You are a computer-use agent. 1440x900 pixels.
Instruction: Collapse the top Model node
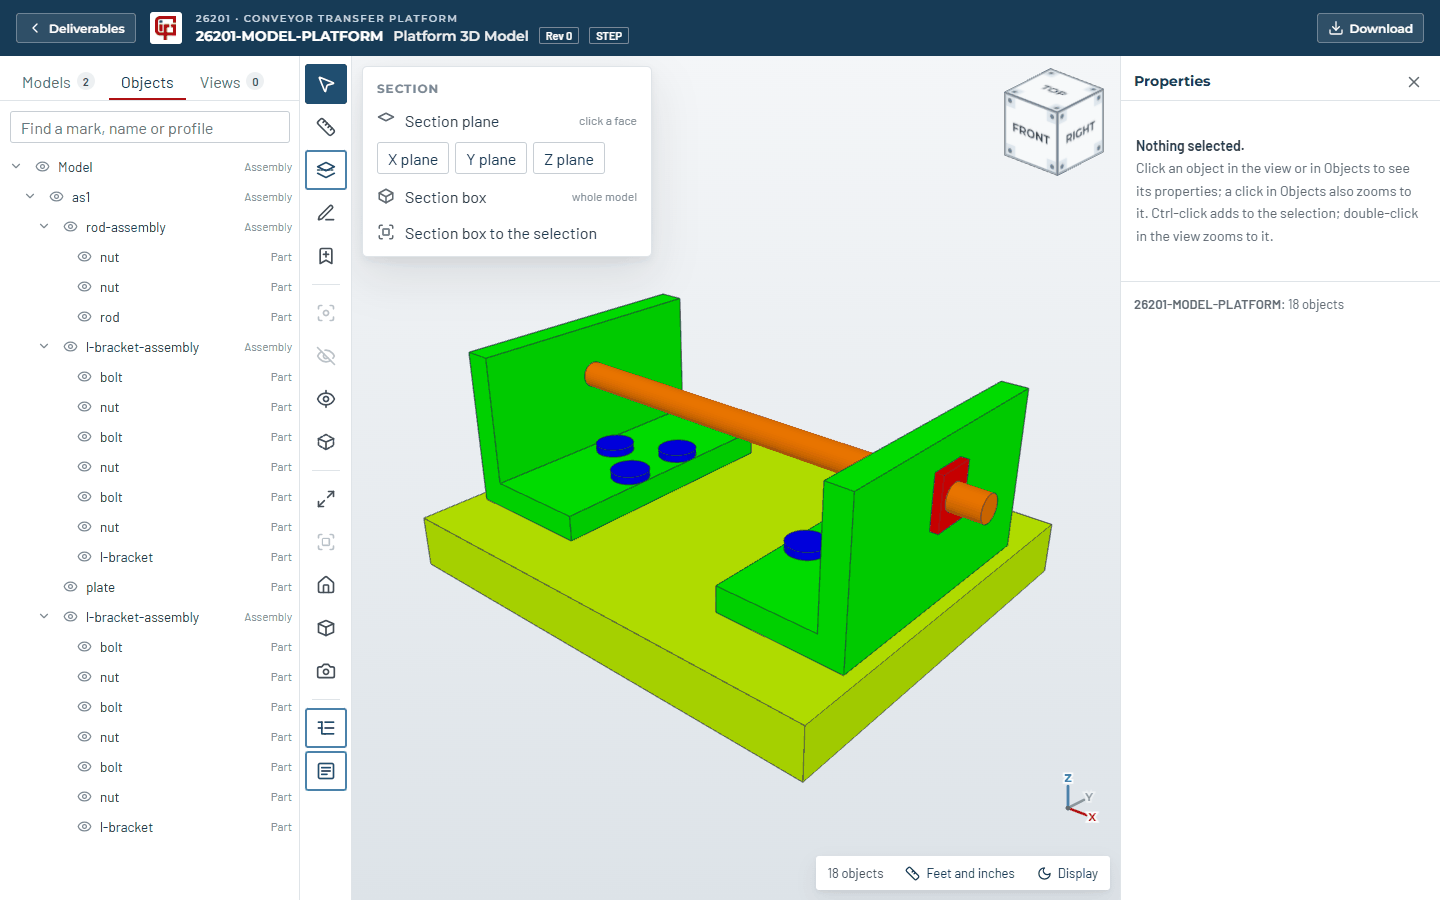16,167
